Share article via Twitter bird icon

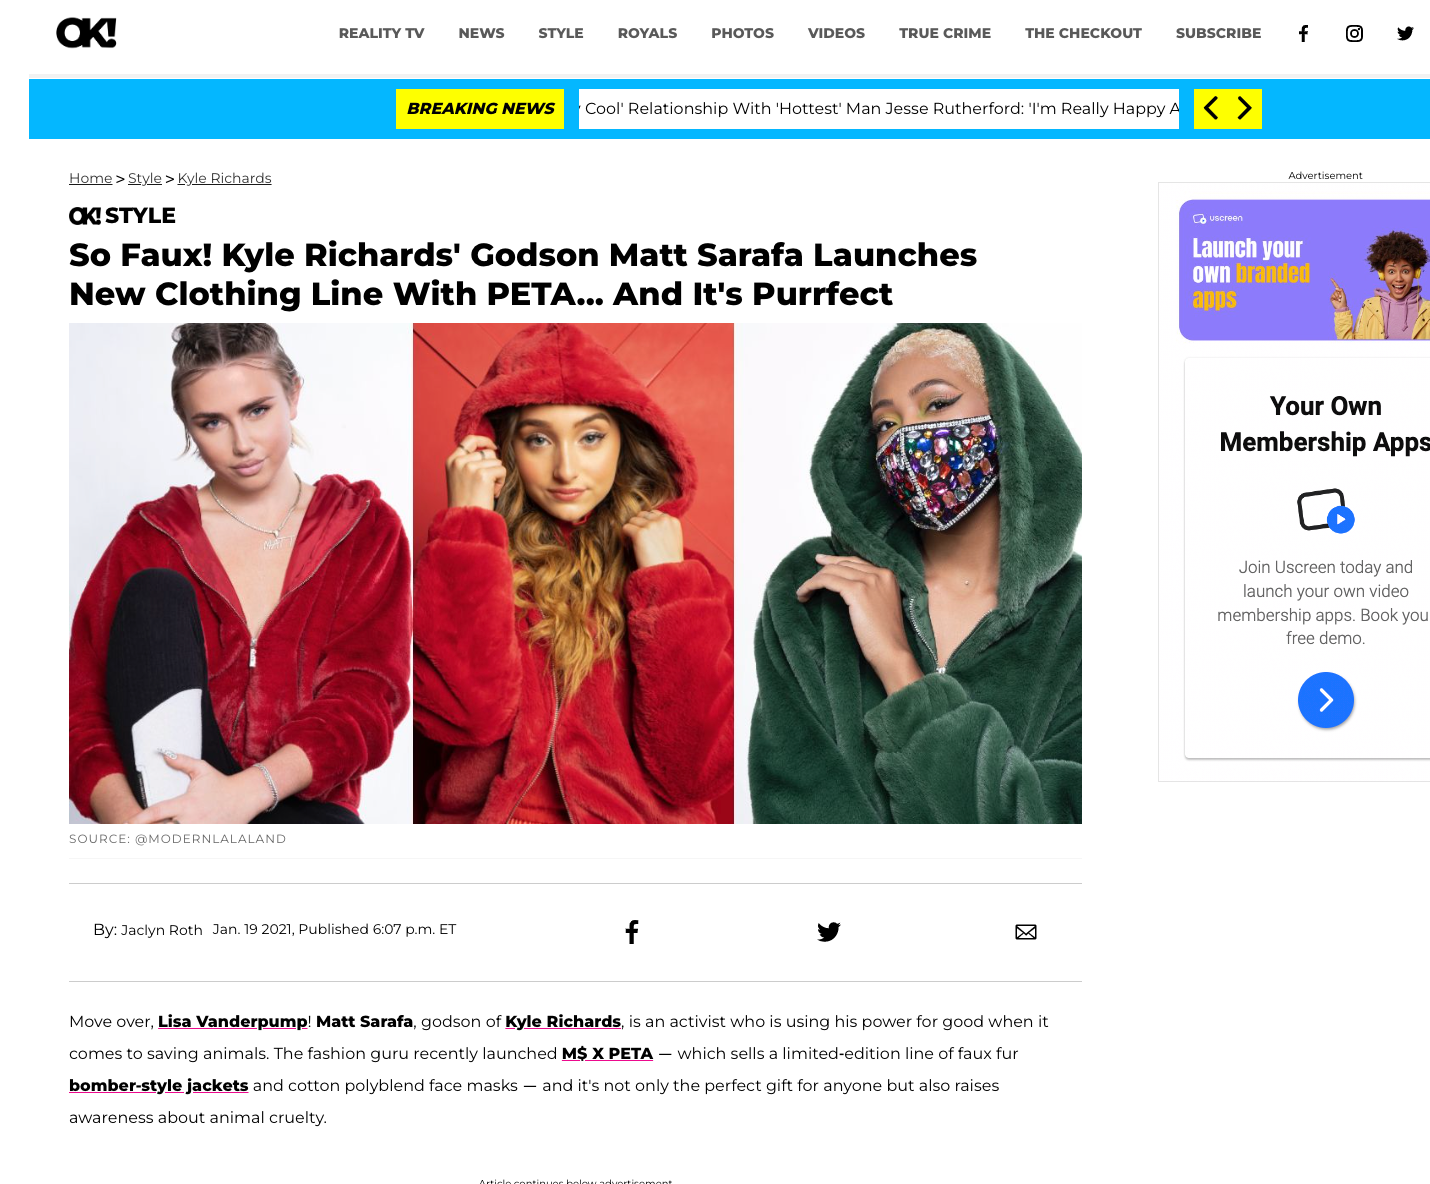pyautogui.click(x=829, y=932)
